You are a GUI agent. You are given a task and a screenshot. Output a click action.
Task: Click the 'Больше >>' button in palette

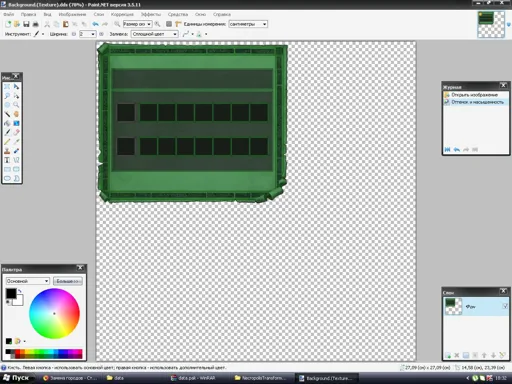(x=68, y=281)
